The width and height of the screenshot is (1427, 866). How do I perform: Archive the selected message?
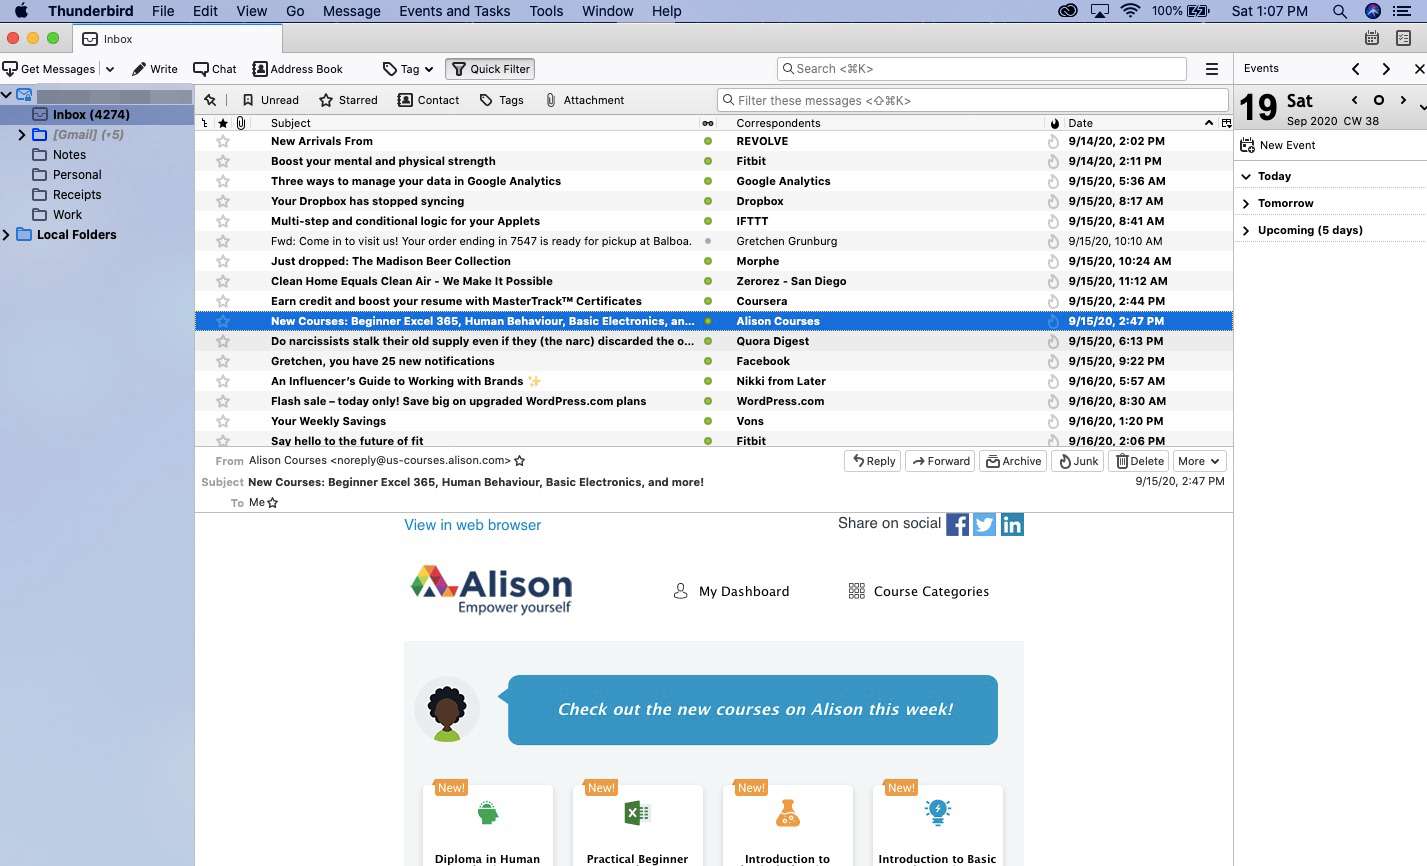coord(1013,461)
